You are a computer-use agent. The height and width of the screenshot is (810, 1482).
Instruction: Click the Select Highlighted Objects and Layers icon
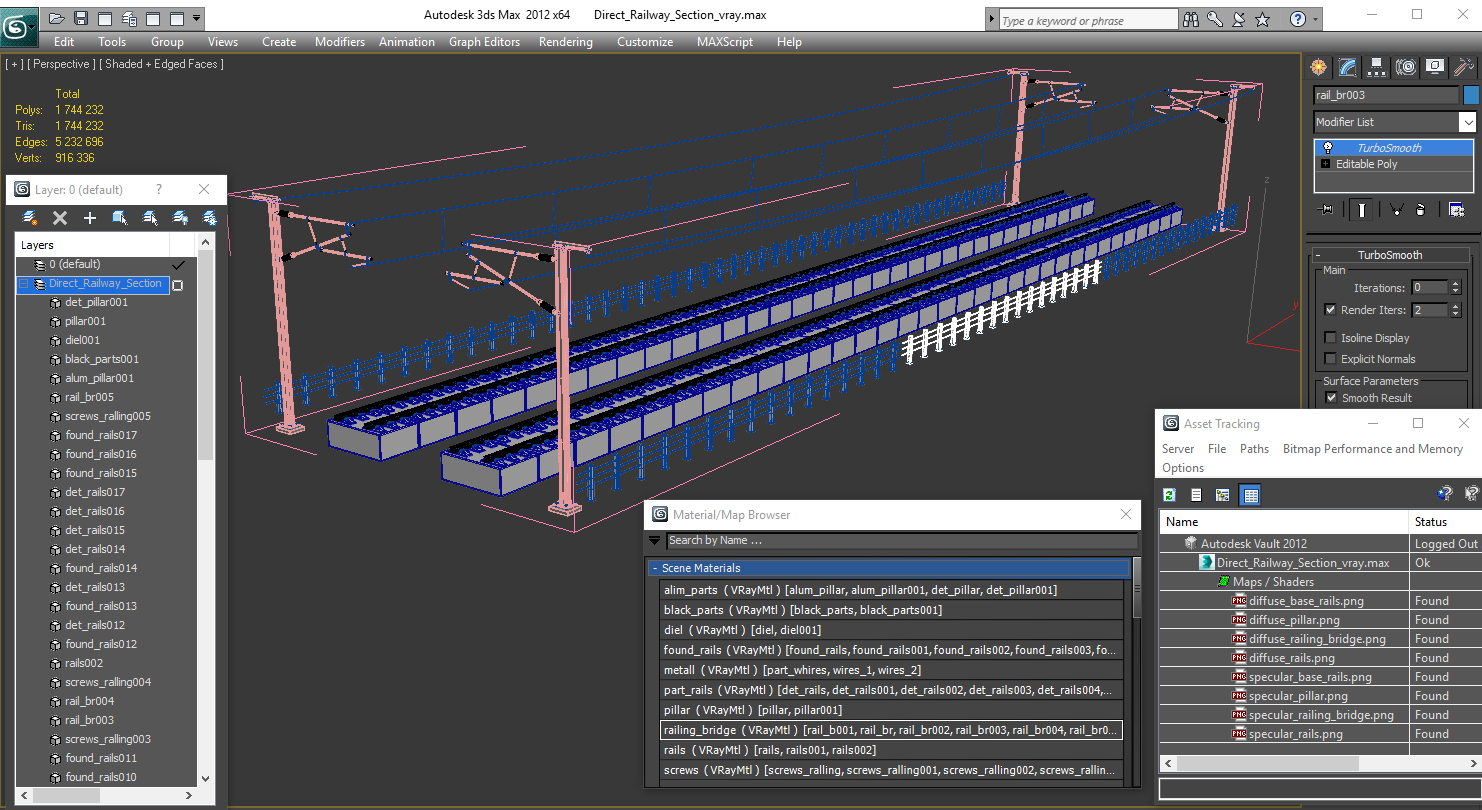click(120, 218)
